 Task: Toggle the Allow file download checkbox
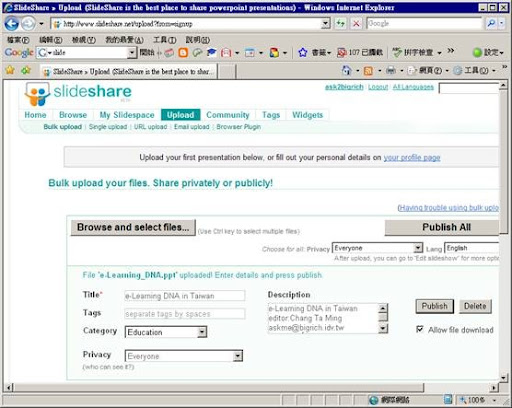pos(420,329)
